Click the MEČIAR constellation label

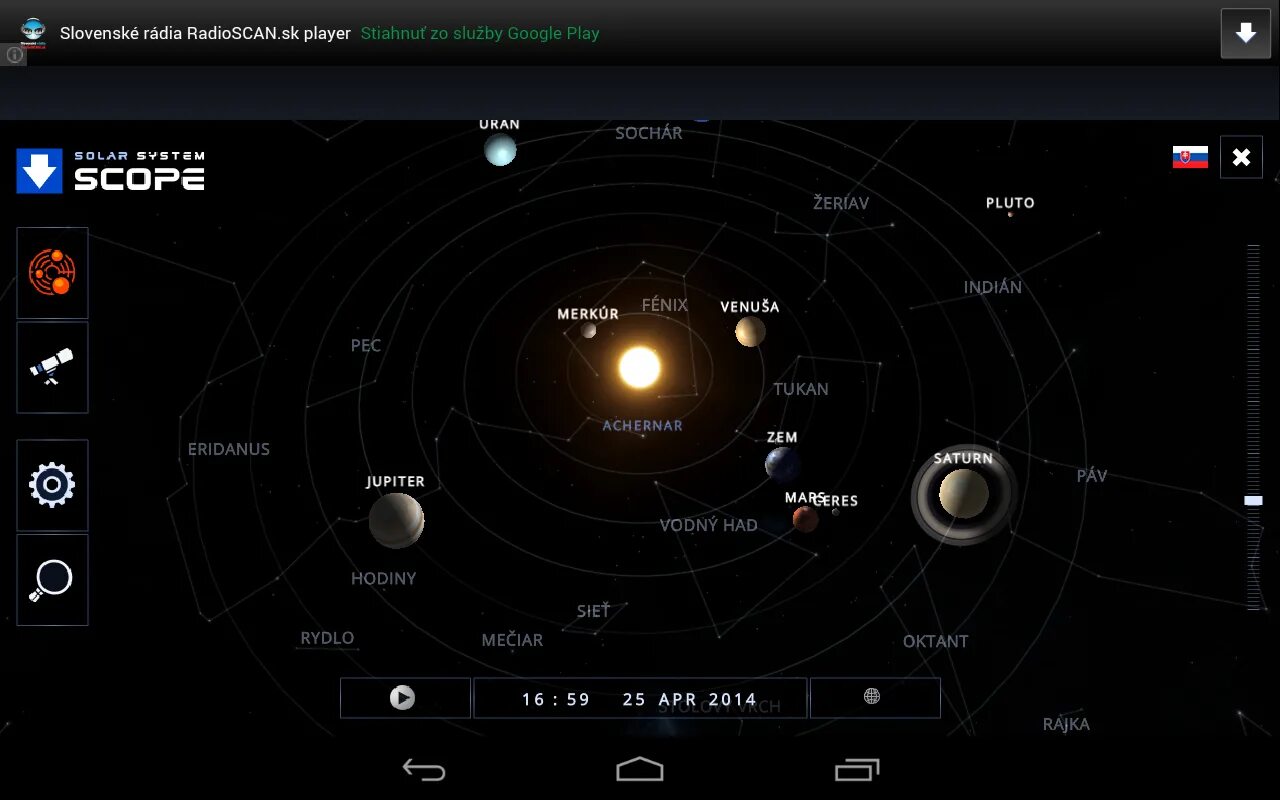513,639
